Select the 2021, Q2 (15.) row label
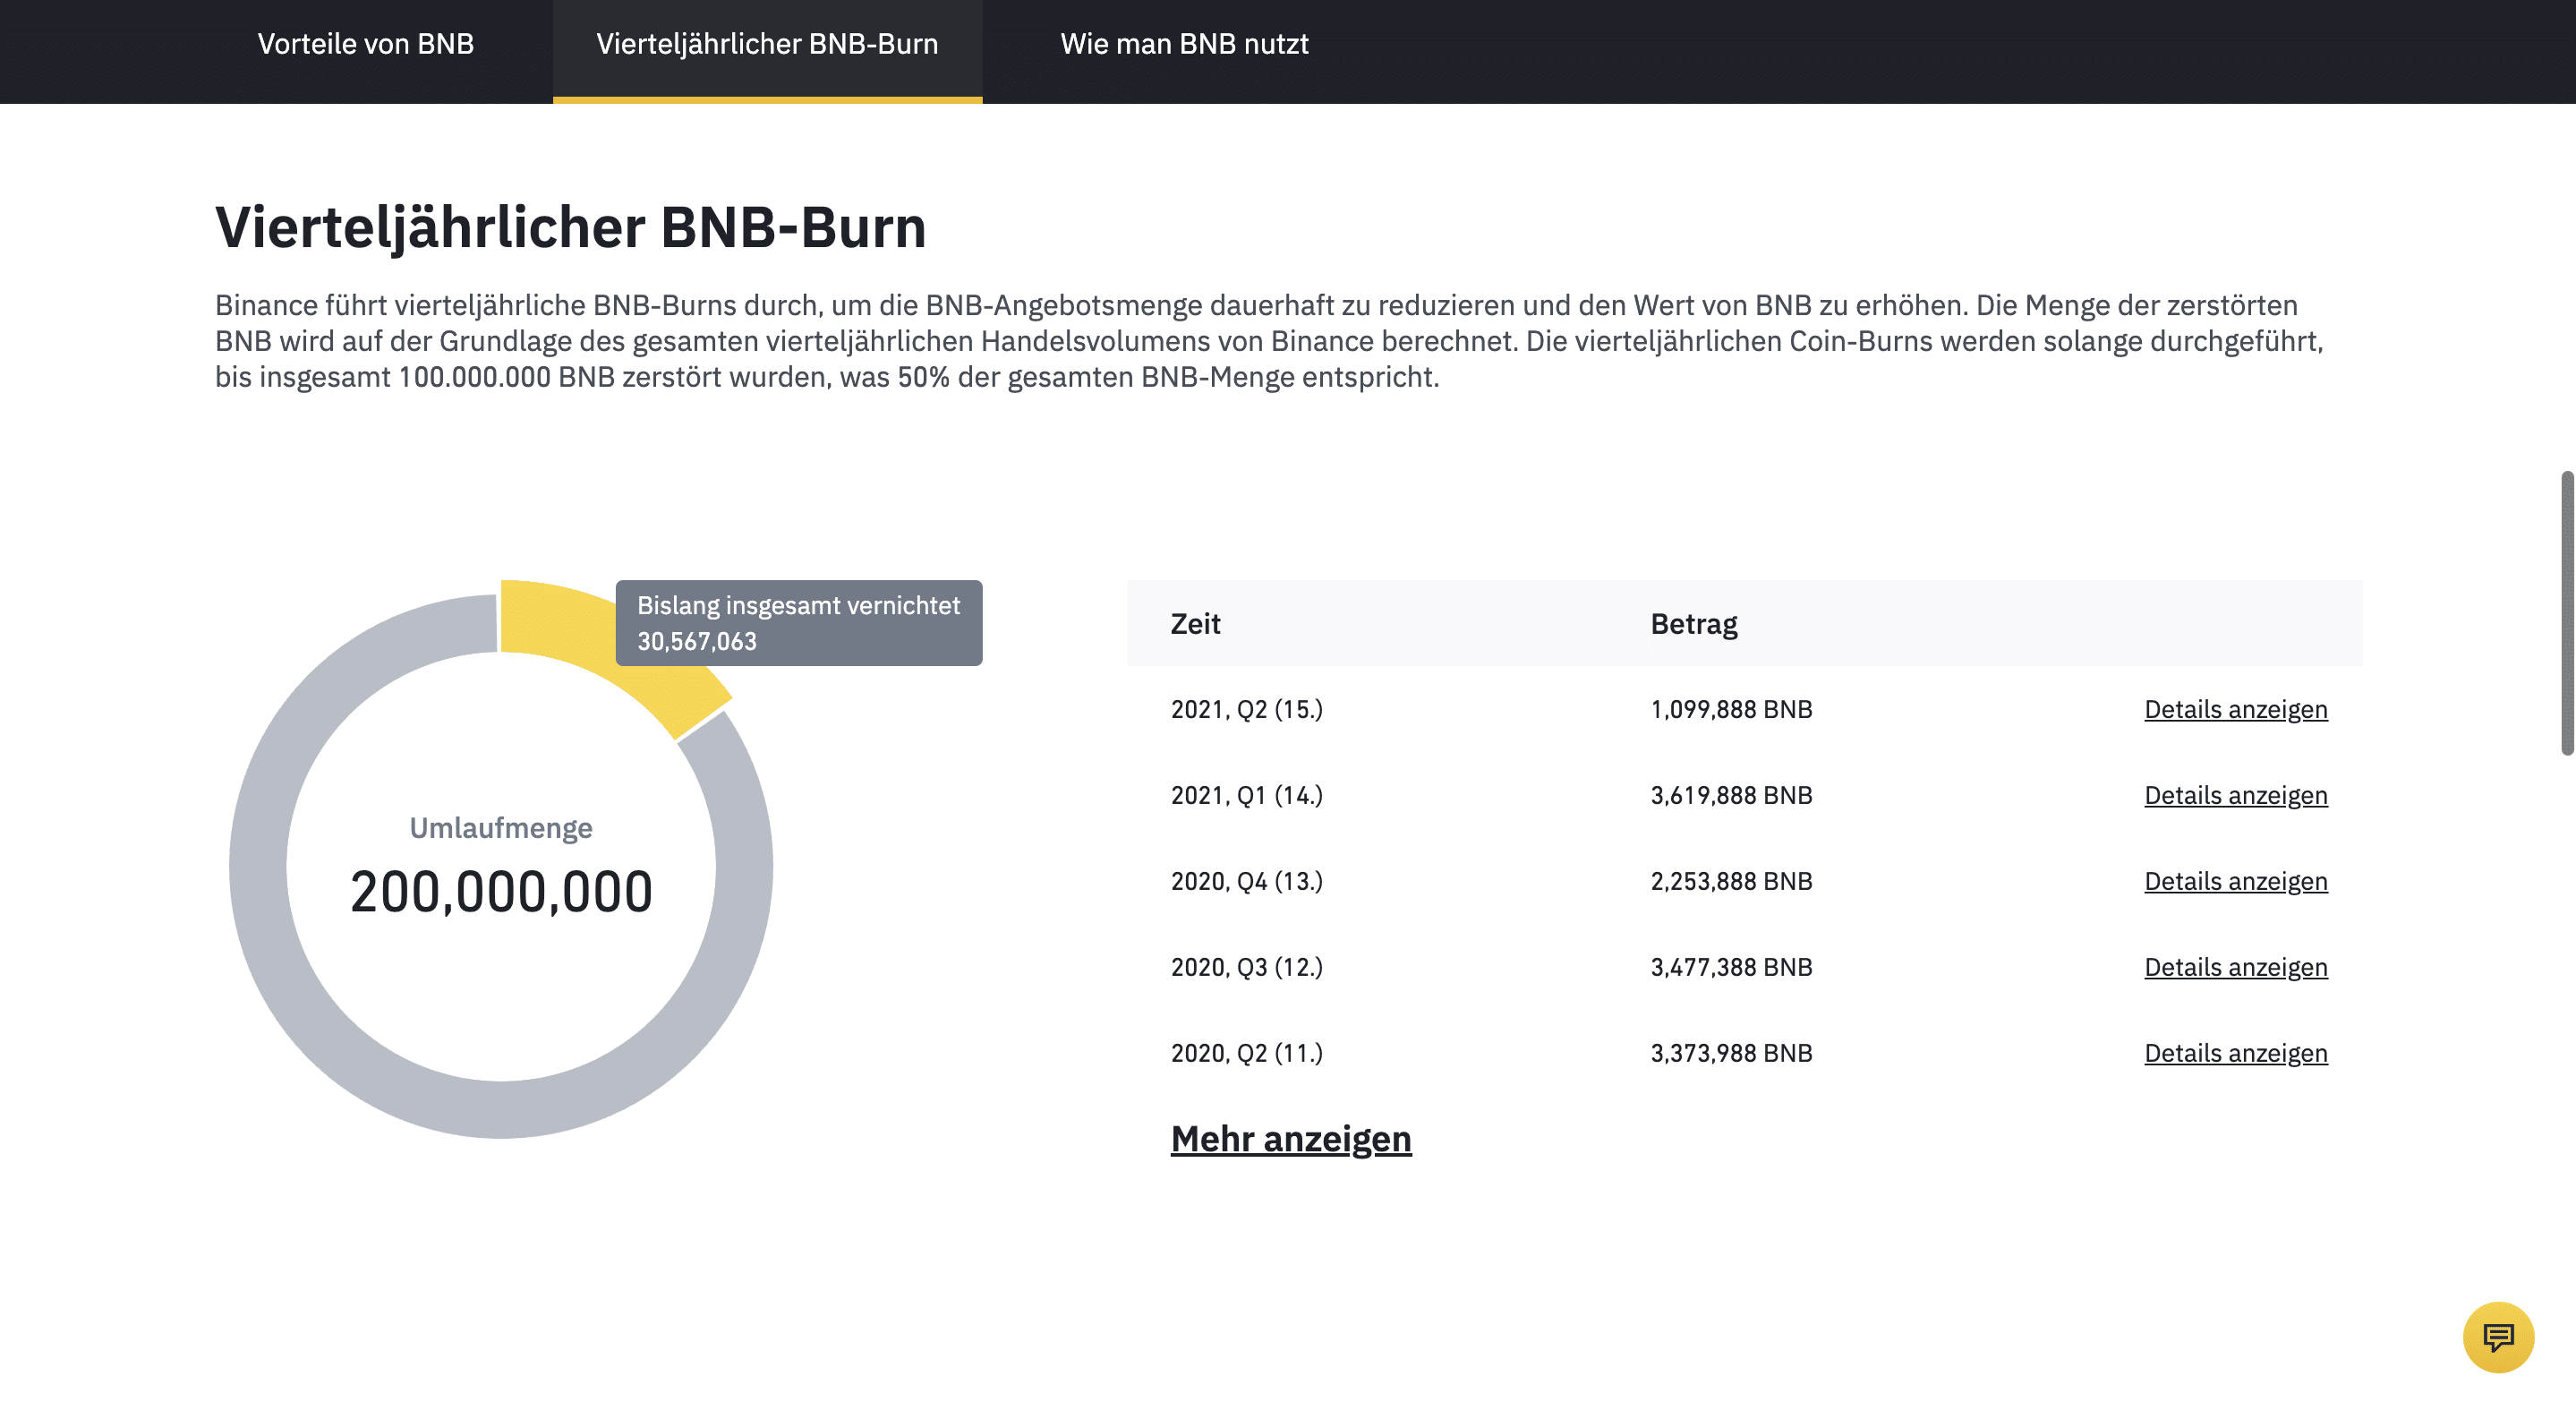Screen dimensions: 2576x1402 (1246, 709)
